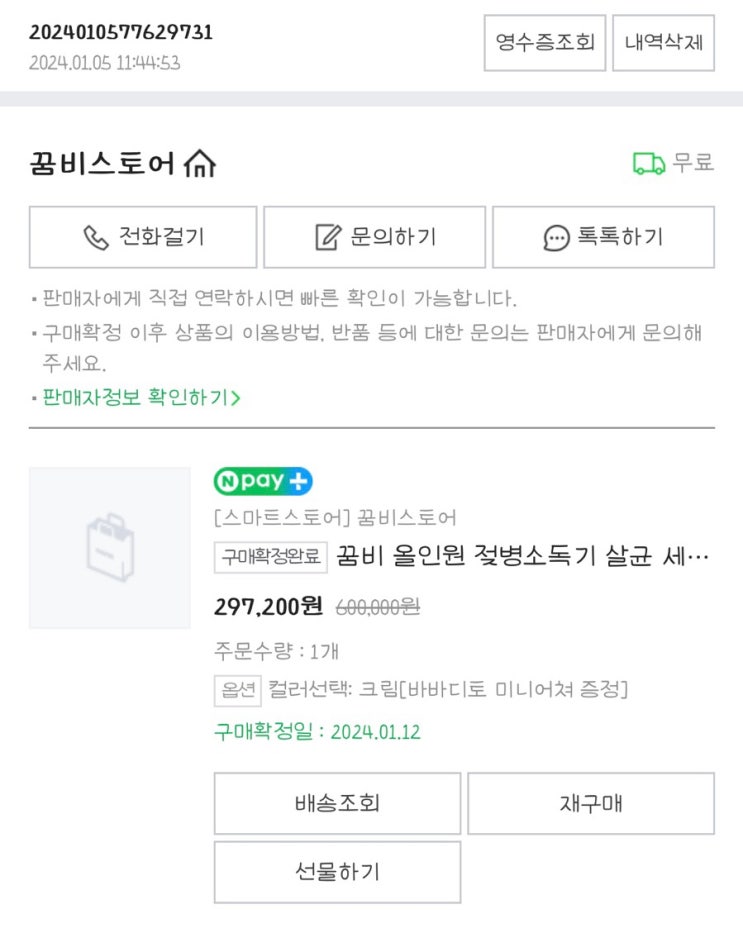Click the 구매확정완료 status badge
Image resolution: width=743 pixels, height=933 pixels.
point(270,557)
